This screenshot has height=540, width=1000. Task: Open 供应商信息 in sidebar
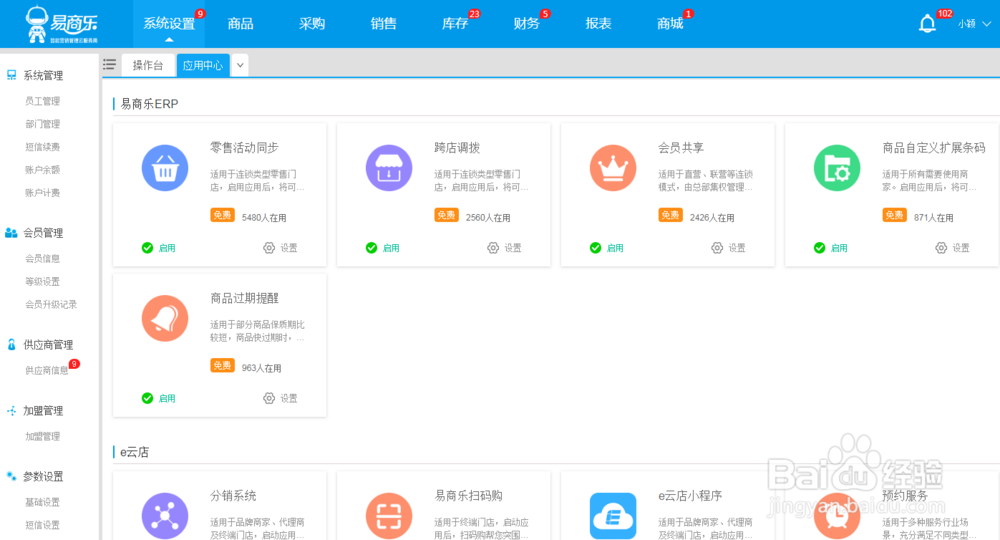pos(47,370)
